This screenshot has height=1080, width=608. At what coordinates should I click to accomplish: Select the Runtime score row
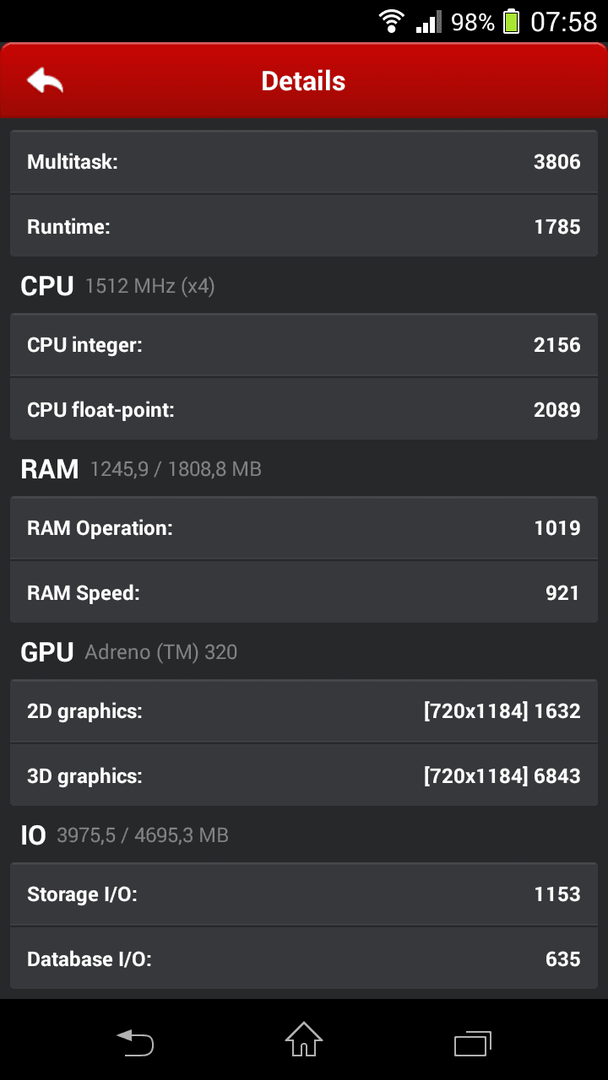click(304, 226)
